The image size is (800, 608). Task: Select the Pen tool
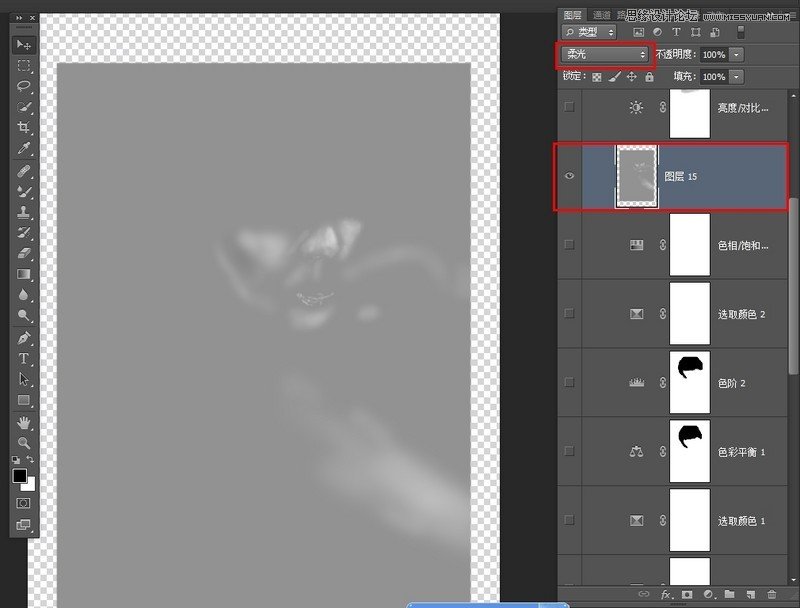[x=23, y=338]
